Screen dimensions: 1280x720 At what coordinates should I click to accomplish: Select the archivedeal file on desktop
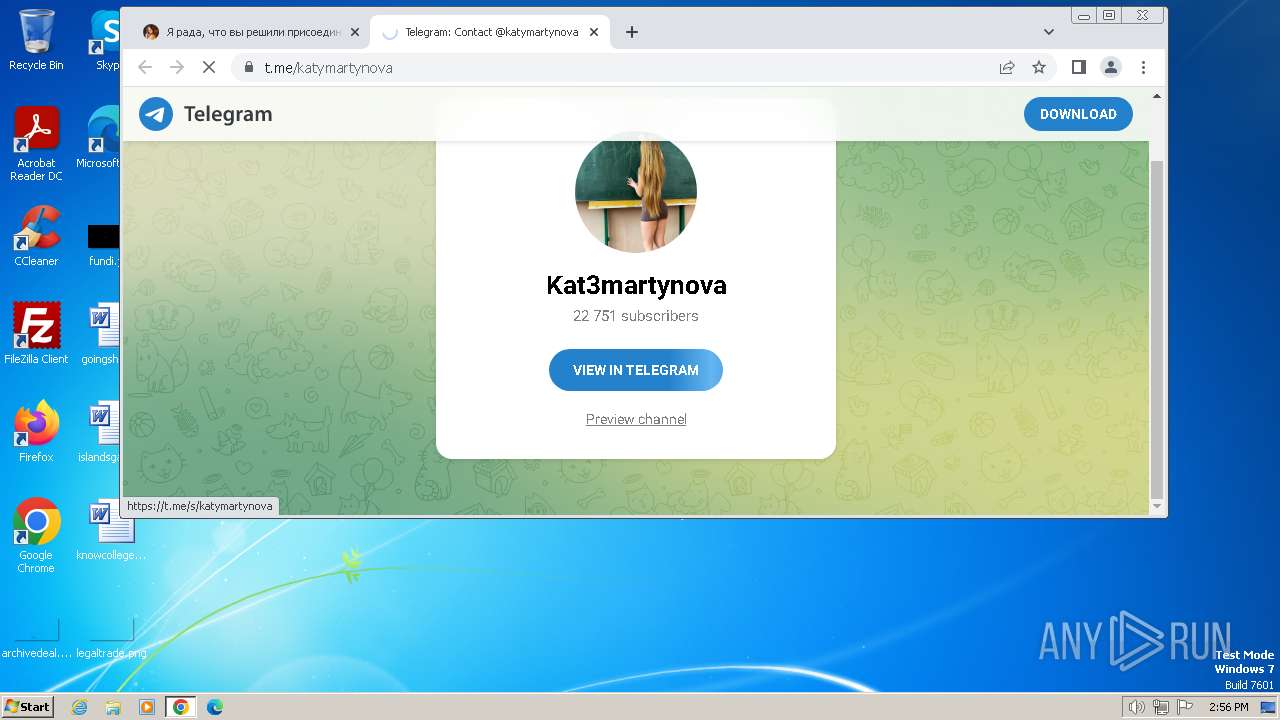tap(36, 637)
